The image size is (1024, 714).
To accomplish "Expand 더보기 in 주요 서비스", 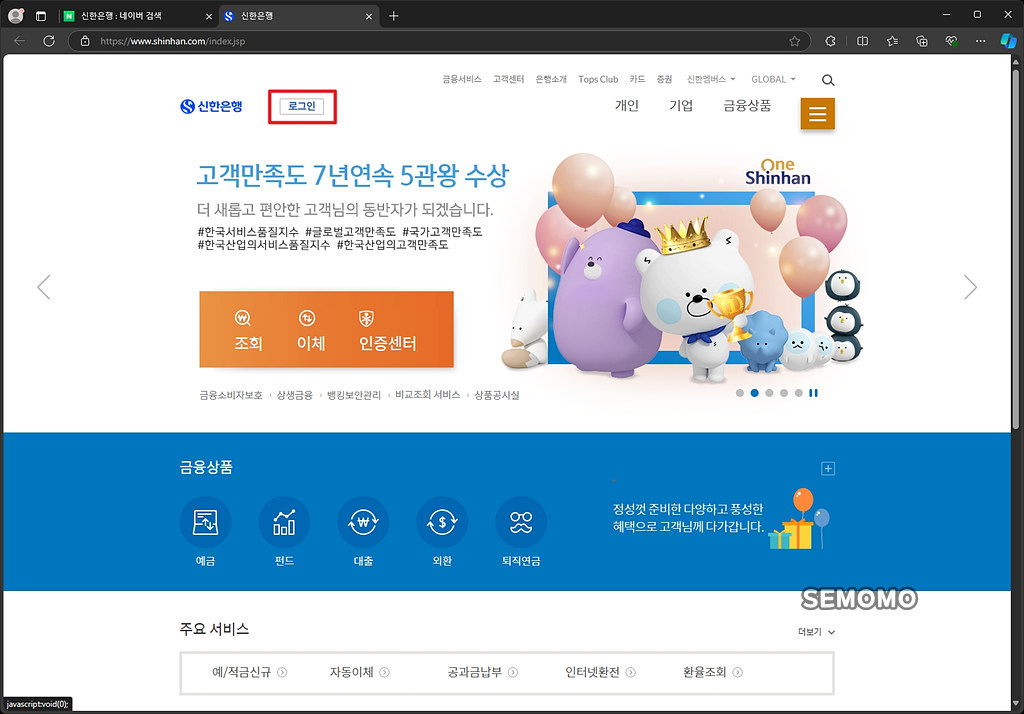I will [x=816, y=632].
